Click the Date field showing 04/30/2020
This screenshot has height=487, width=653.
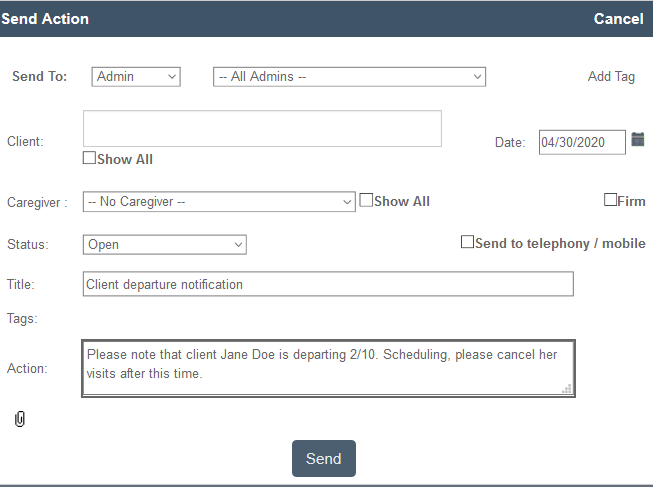pyautogui.click(x=582, y=142)
